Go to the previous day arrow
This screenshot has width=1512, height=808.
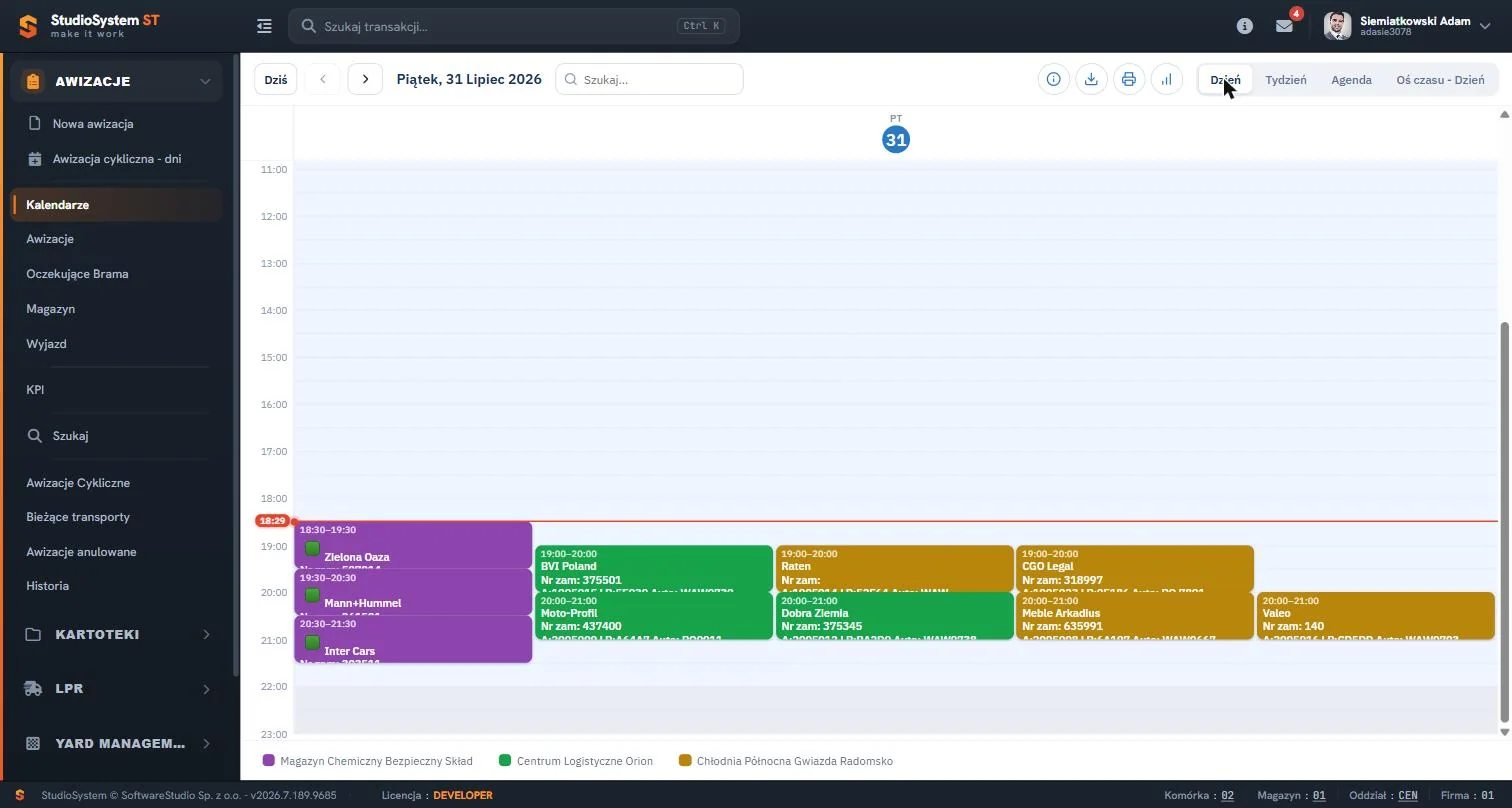pyautogui.click(x=322, y=79)
